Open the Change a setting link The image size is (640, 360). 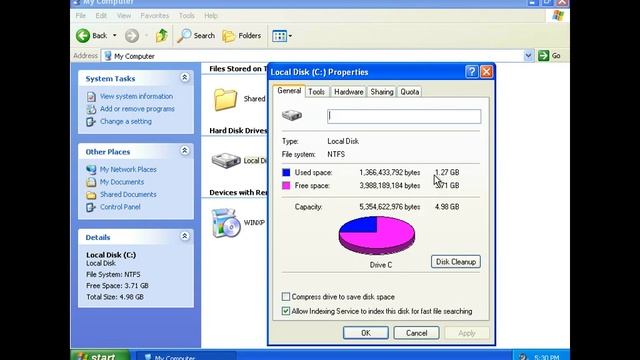tap(126, 122)
